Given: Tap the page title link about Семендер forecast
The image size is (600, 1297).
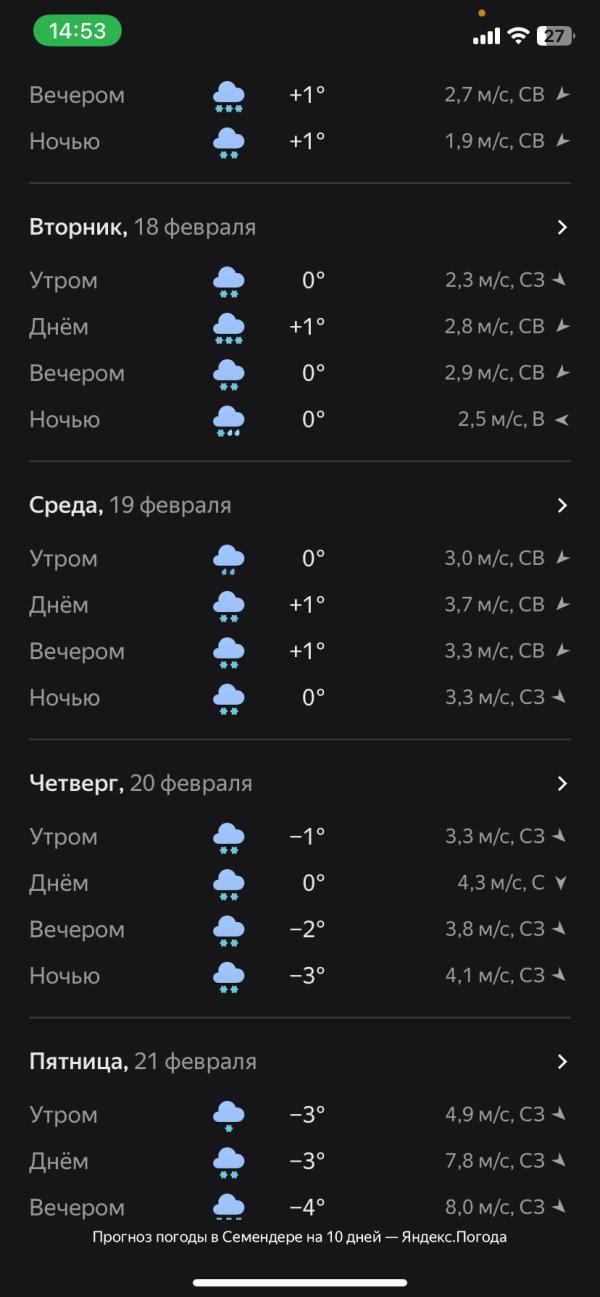Looking at the screenshot, I should [x=300, y=1237].
